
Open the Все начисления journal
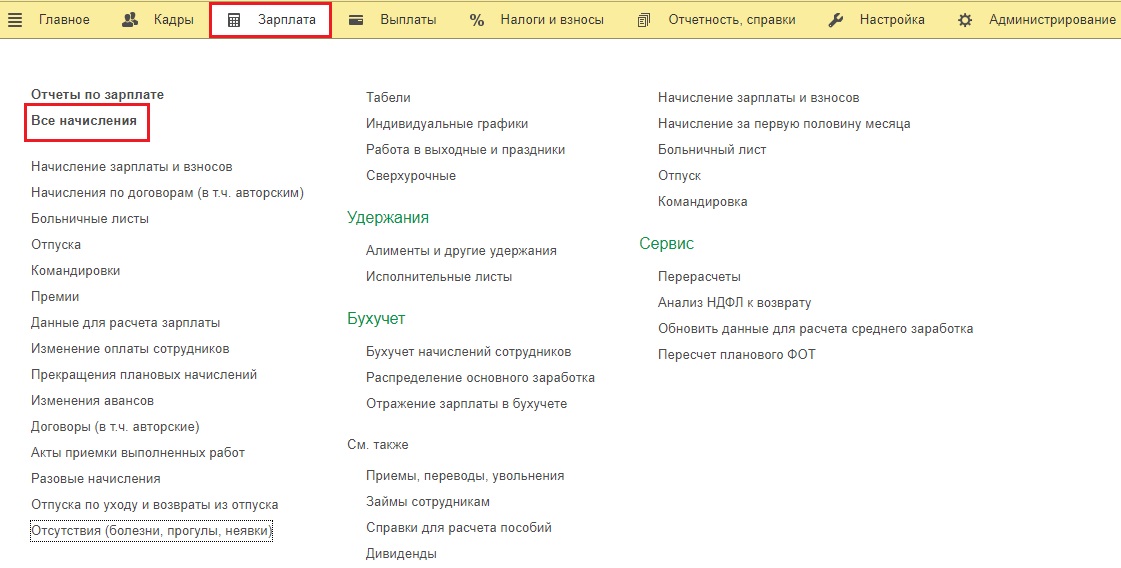(84, 121)
